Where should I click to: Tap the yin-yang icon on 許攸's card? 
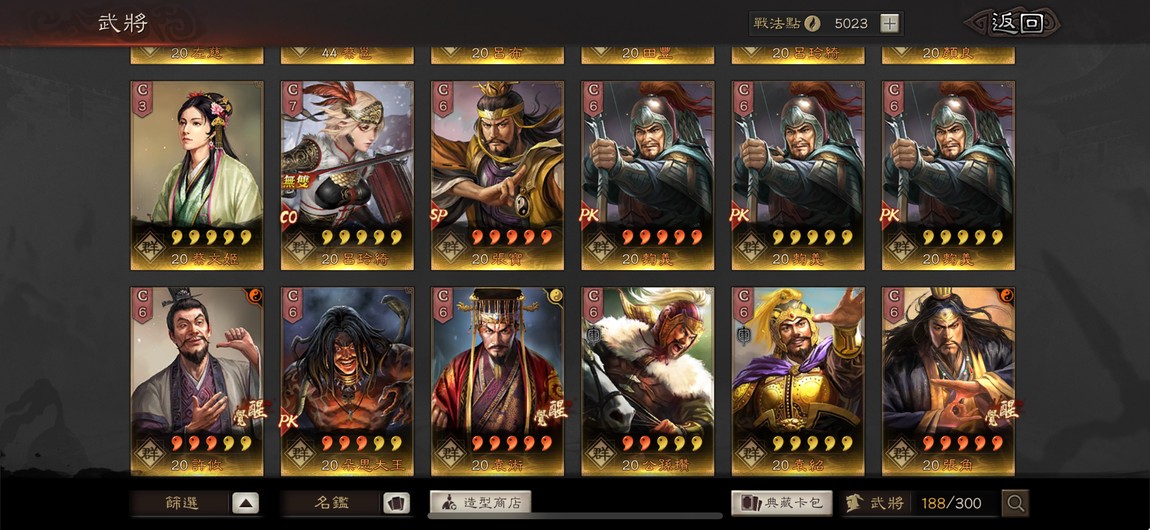click(256, 295)
